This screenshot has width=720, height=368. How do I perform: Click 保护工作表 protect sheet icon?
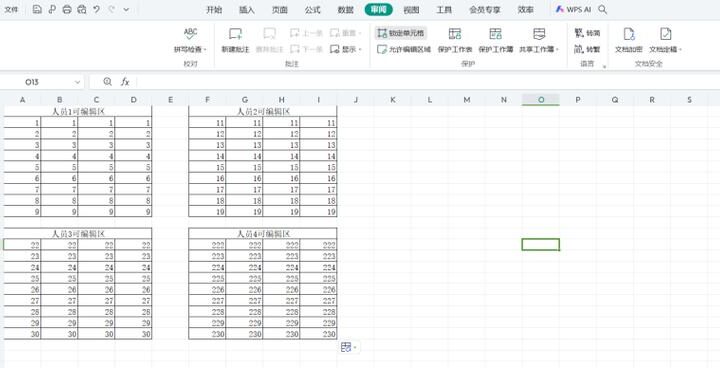(455, 34)
